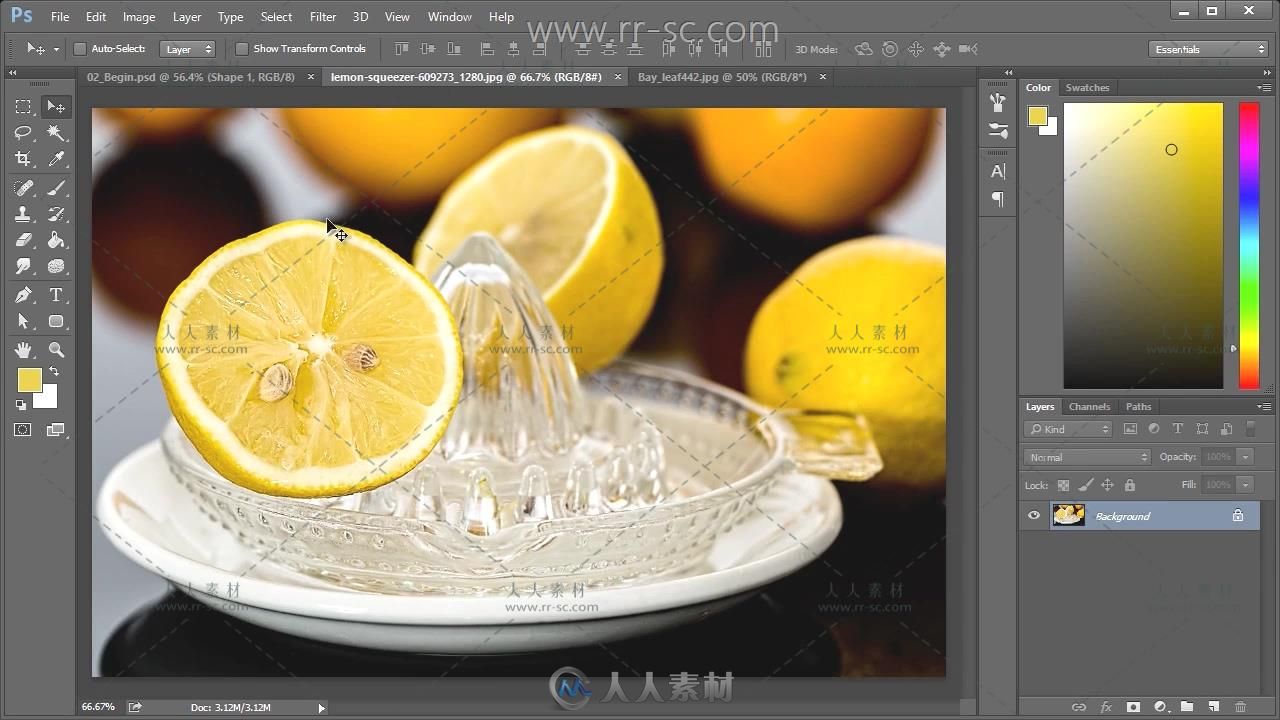Open the layer filter Kind dropdown
The height and width of the screenshot is (720, 1280).
[1068, 429]
